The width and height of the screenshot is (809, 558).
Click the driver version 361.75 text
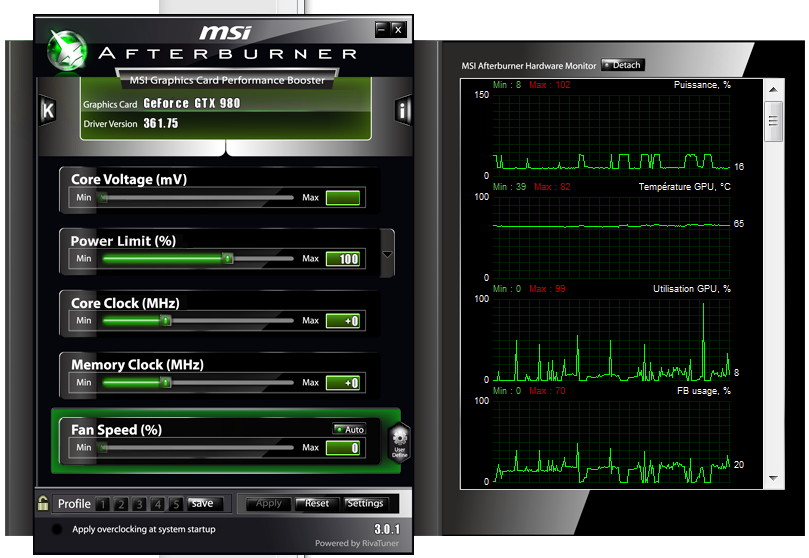coord(160,123)
